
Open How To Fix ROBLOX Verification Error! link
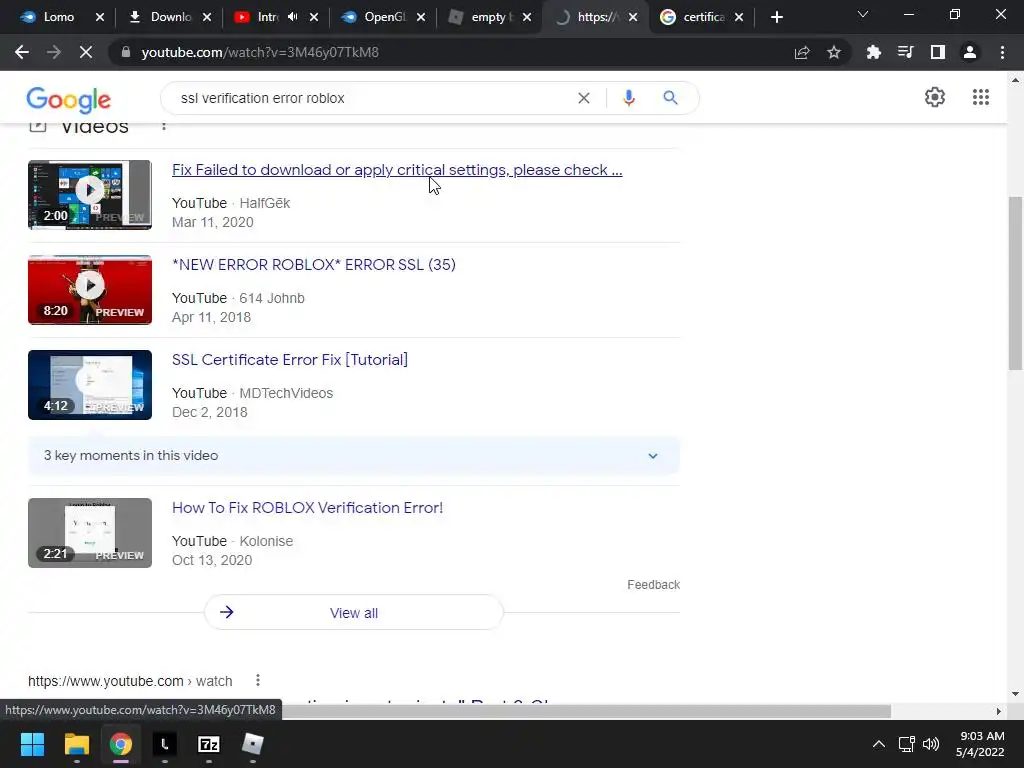308,508
